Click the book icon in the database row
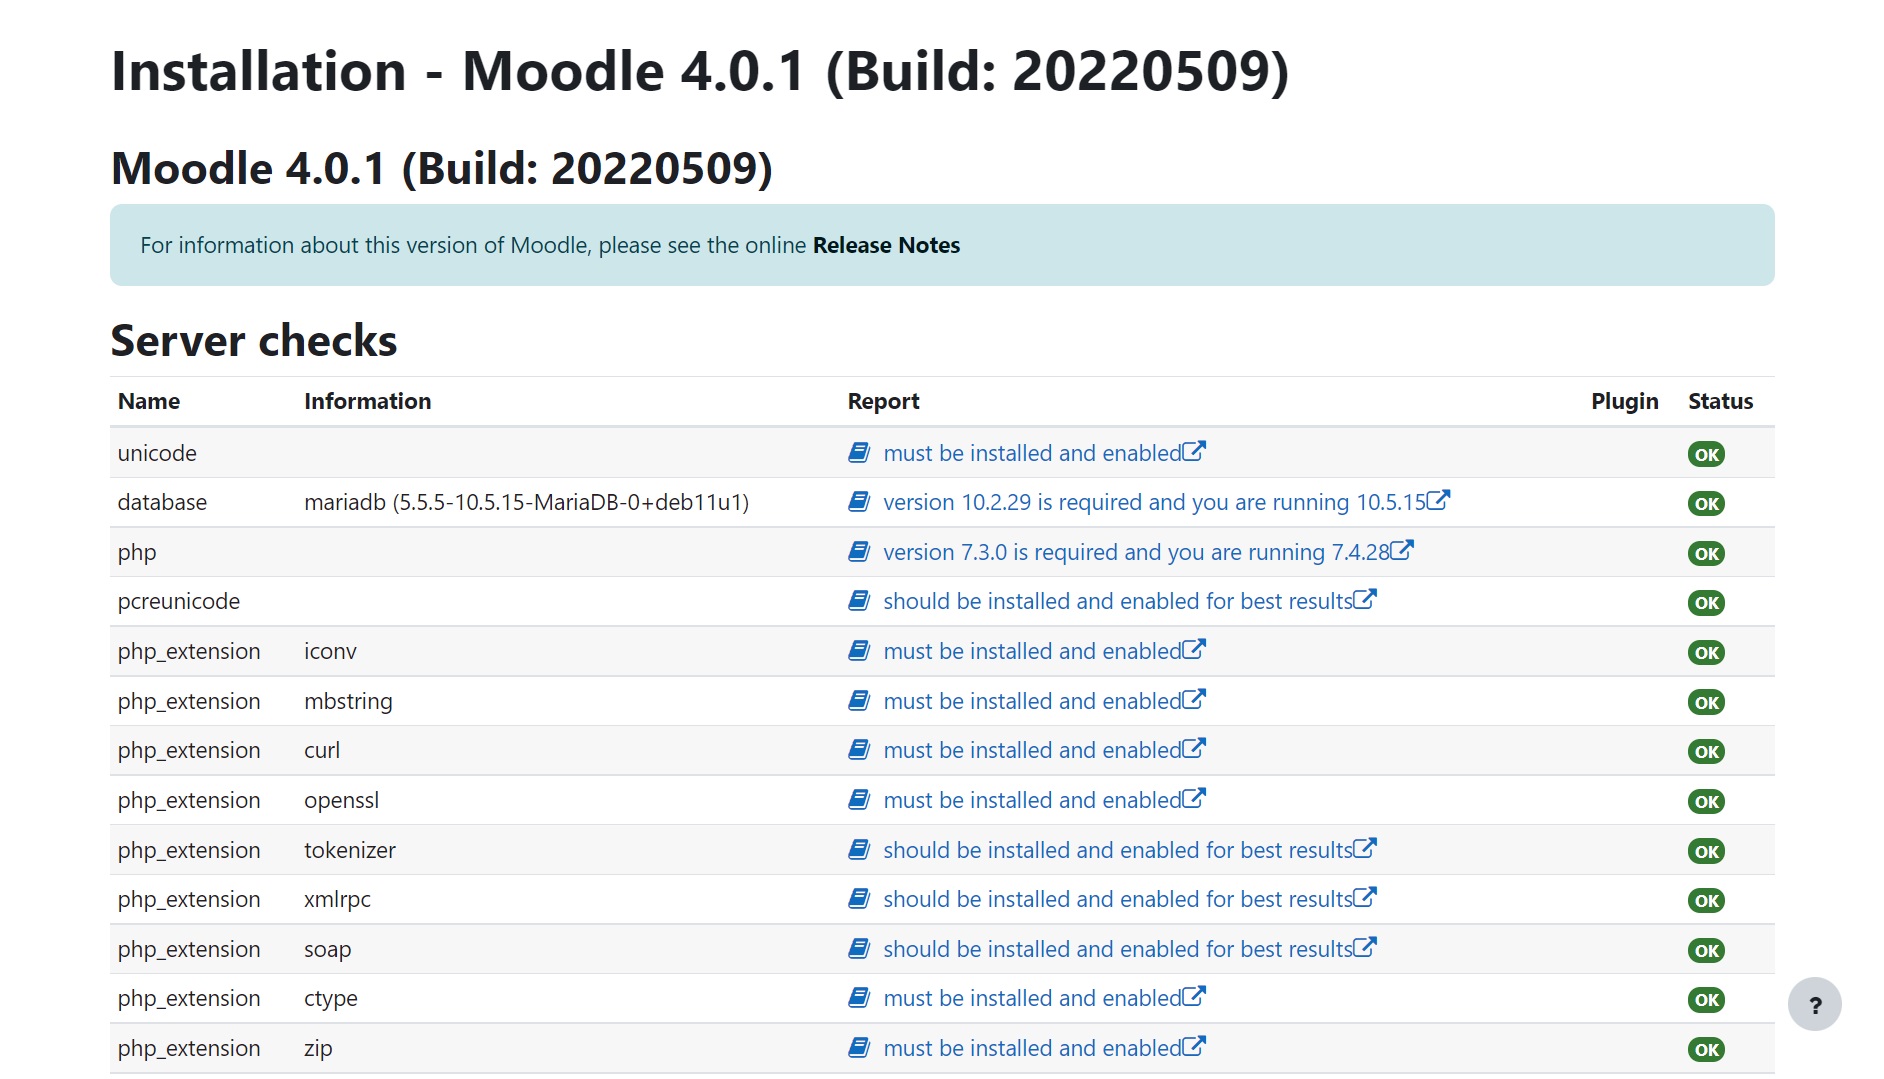Image resolution: width=1884 pixels, height=1079 pixels. click(x=859, y=502)
